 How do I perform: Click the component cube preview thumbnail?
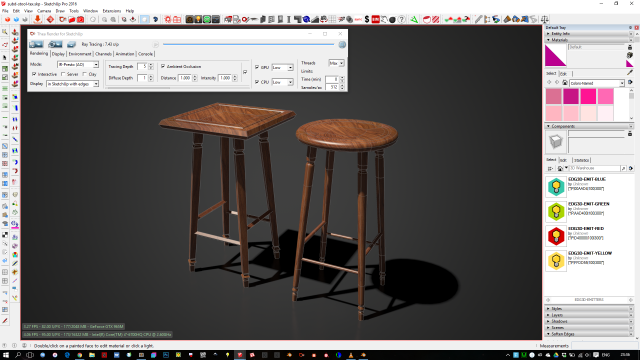556,142
